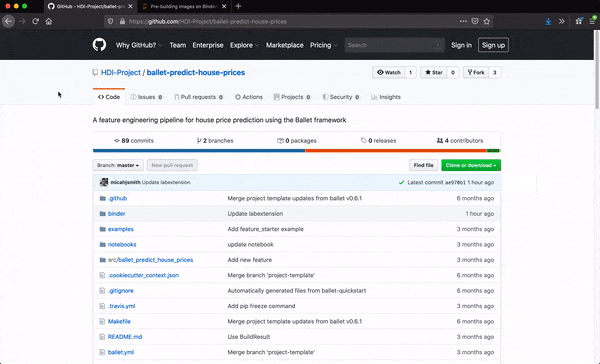Screen dimensions: 600x364
Task: Click the Pocket save icon
Action: pos(475,21)
